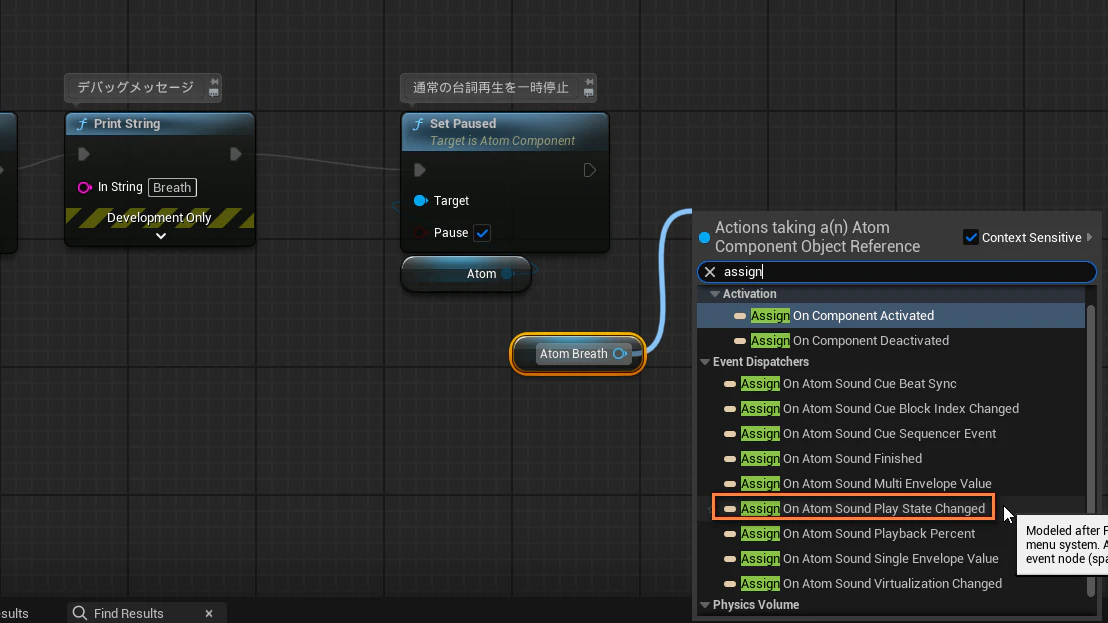
Task: Click the Atom Breath node output pin
Action: (620, 353)
